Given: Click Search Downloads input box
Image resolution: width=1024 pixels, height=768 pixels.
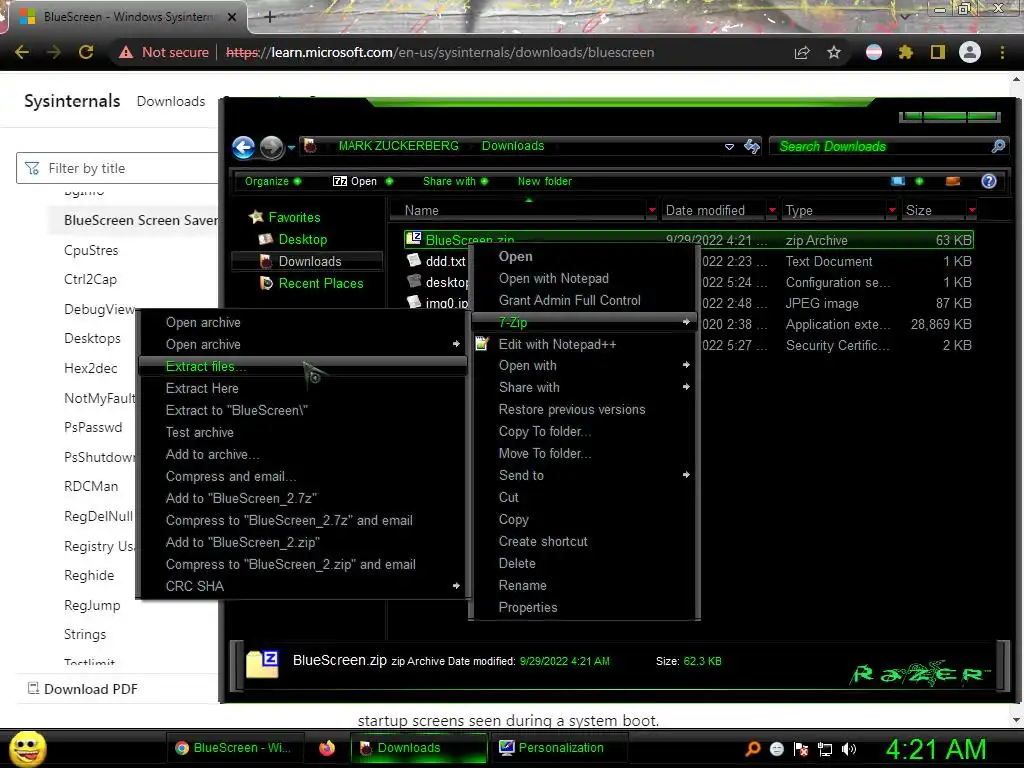Looking at the screenshot, I should pyautogui.click(x=888, y=146).
